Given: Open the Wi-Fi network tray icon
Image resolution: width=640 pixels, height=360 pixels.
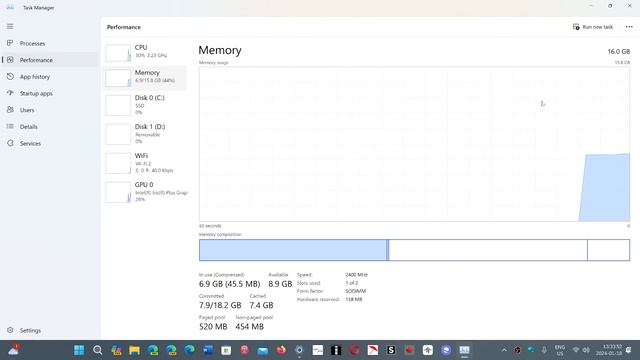Looking at the screenshot, I should [576, 350].
